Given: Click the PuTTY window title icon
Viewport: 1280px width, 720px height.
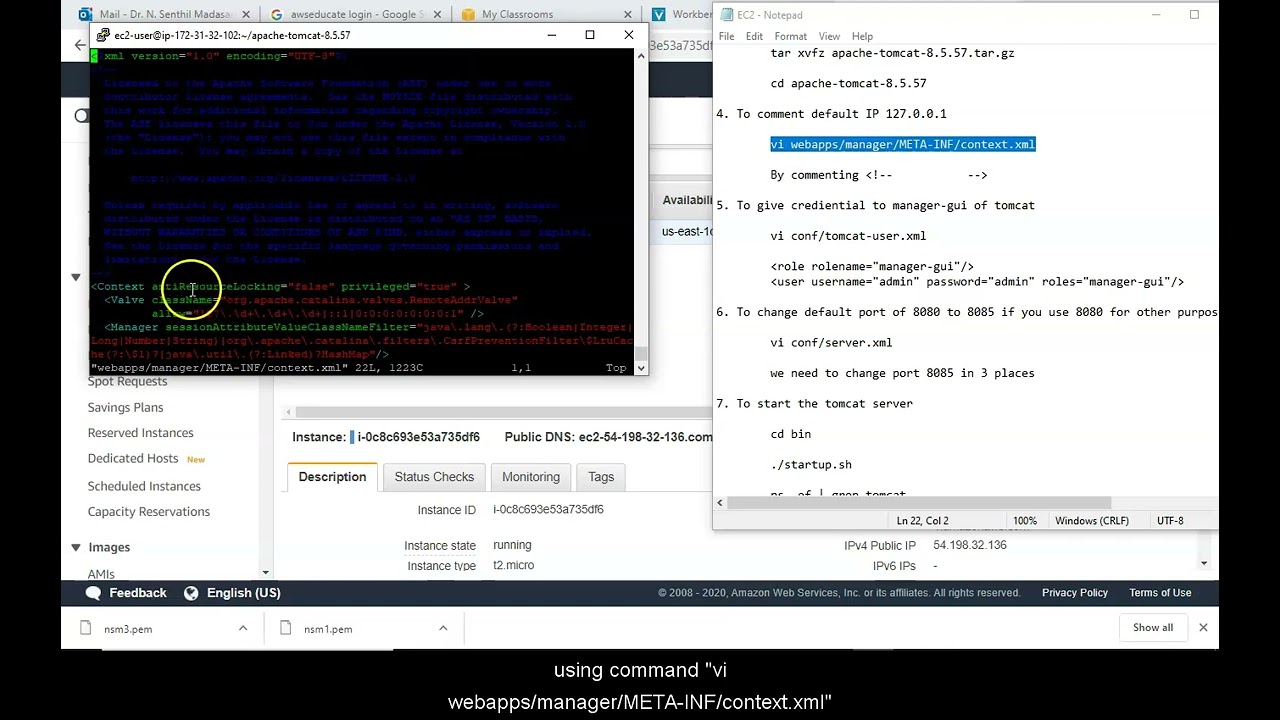Looking at the screenshot, I should click(103, 35).
